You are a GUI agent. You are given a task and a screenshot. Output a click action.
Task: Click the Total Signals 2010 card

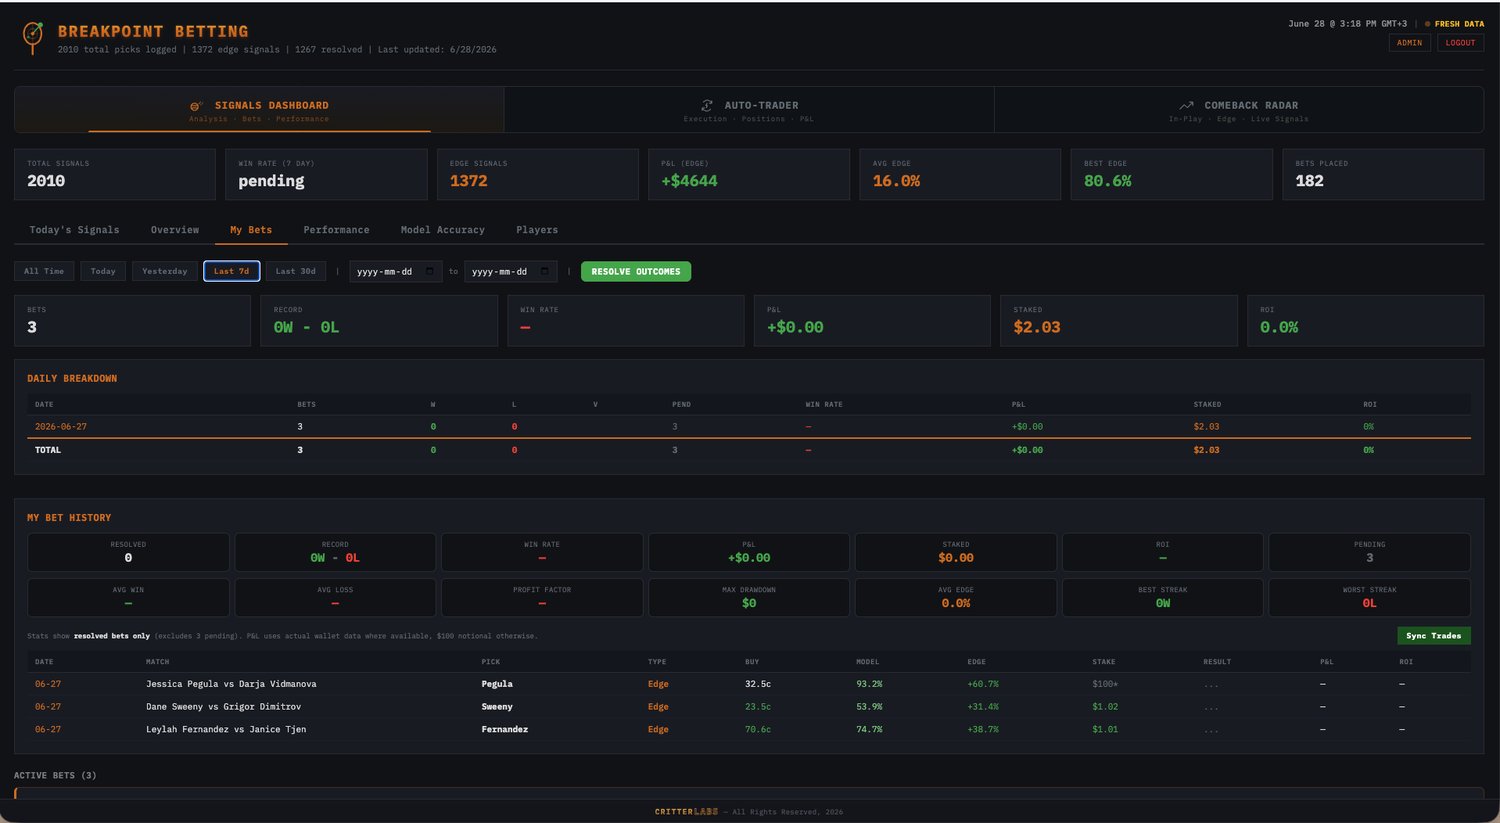(115, 174)
